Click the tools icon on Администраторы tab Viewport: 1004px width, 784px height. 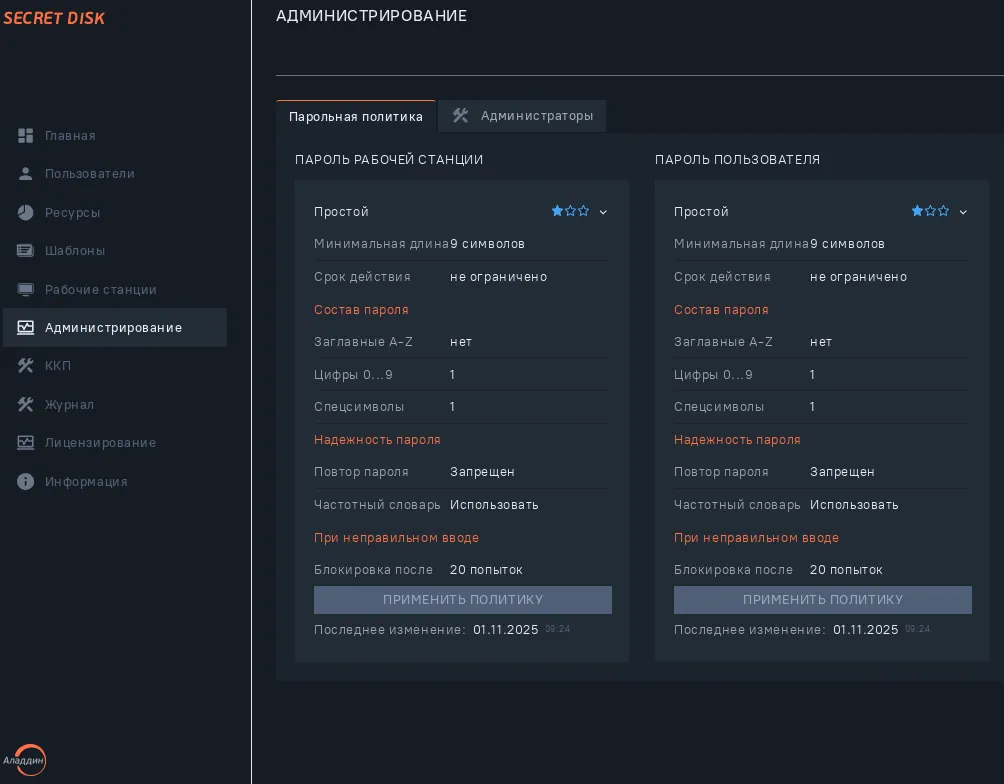pyautogui.click(x=460, y=116)
